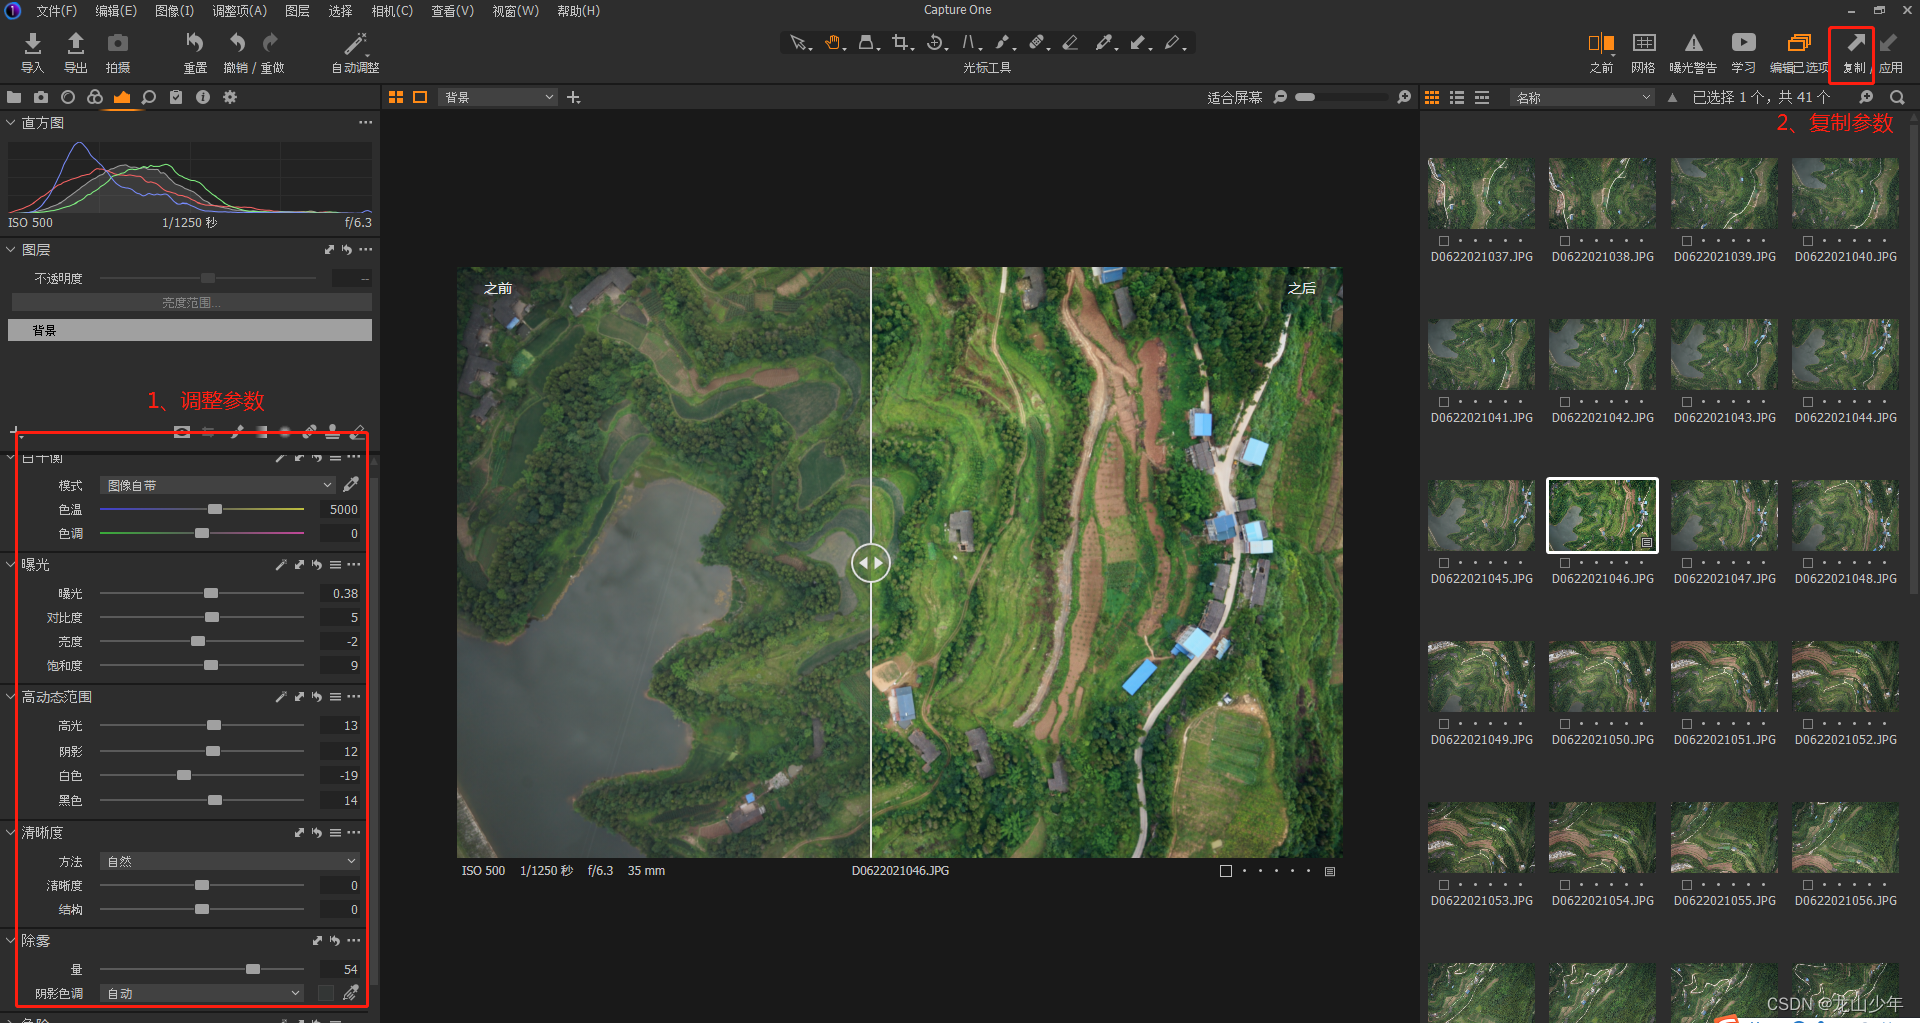
Task: Open the Batch gear tool tab
Action: coord(230,97)
